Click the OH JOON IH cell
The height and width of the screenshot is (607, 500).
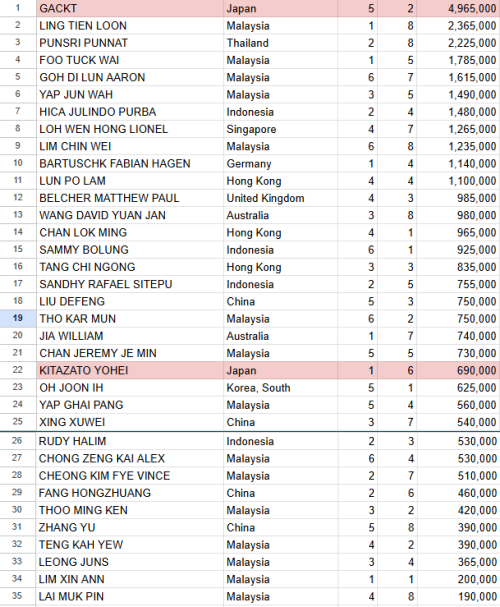(130, 388)
